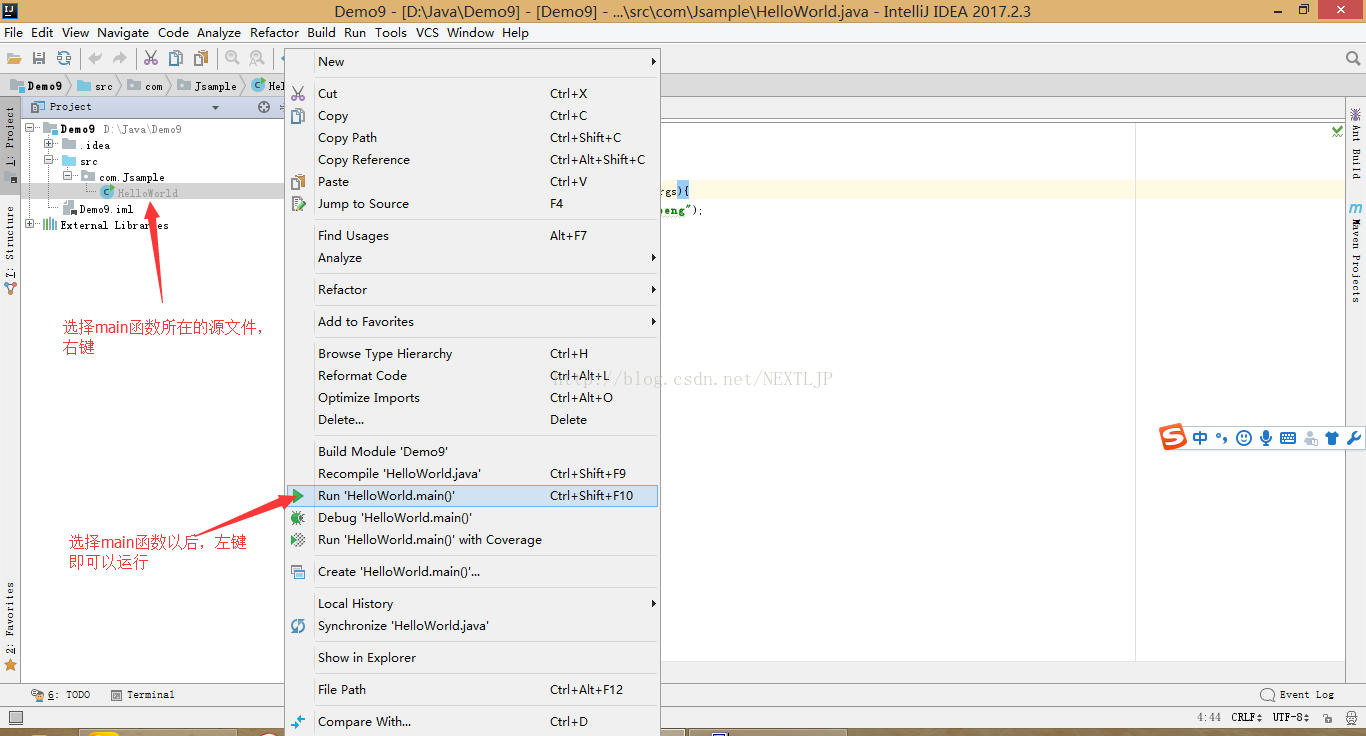Open the Build menu in menu bar

click(321, 32)
